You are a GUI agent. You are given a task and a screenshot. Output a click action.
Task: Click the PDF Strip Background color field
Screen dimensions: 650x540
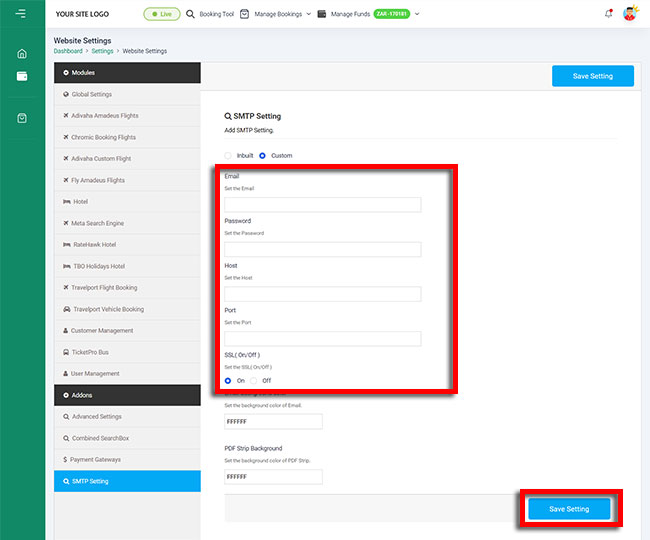(273, 477)
